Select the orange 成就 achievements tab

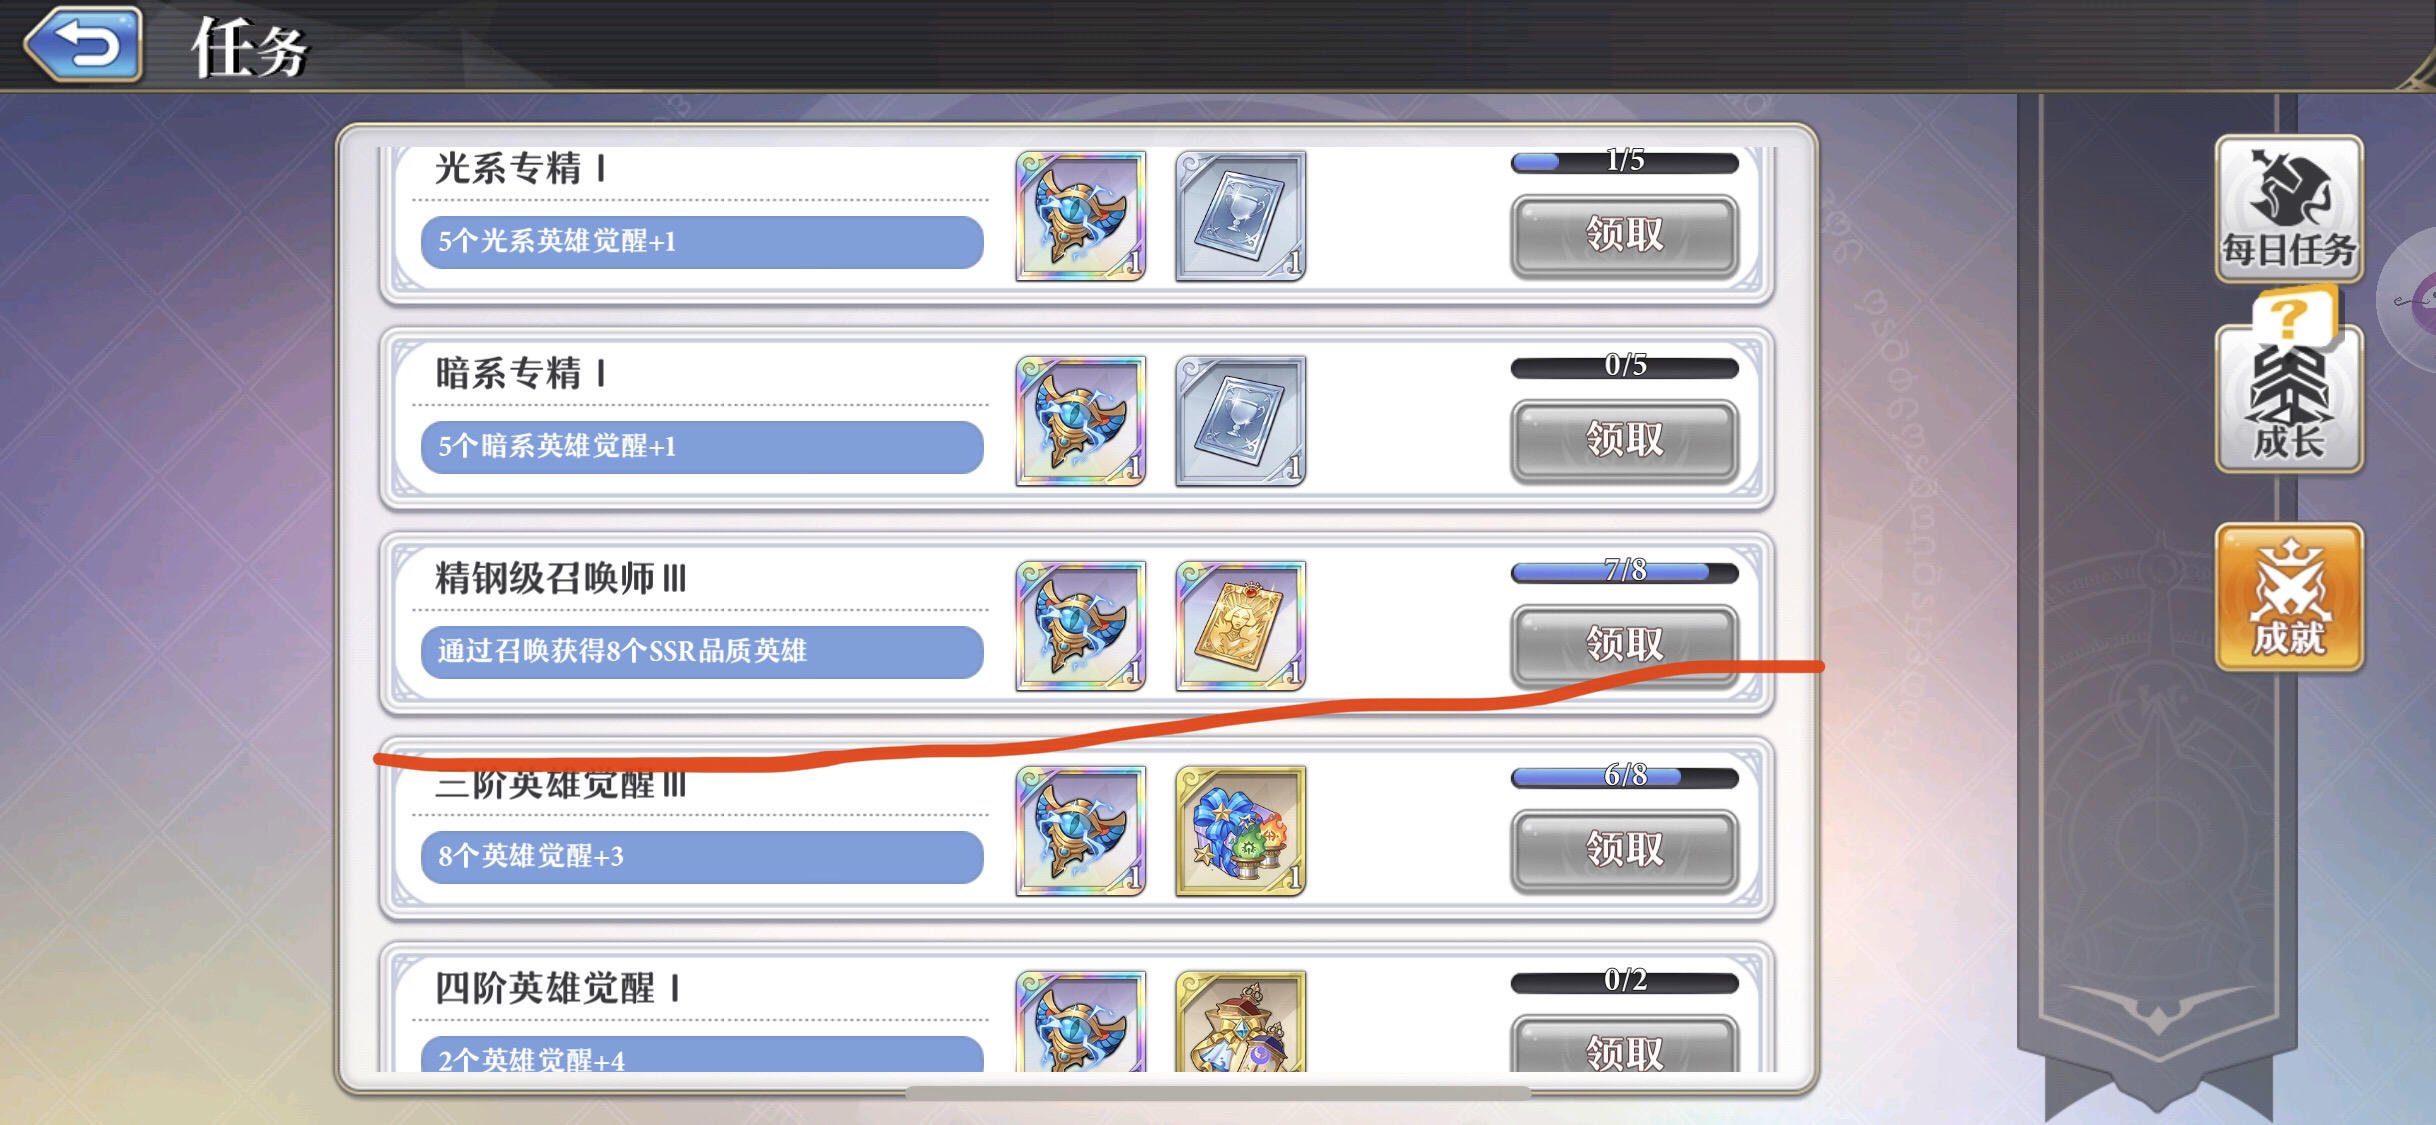click(x=2289, y=597)
